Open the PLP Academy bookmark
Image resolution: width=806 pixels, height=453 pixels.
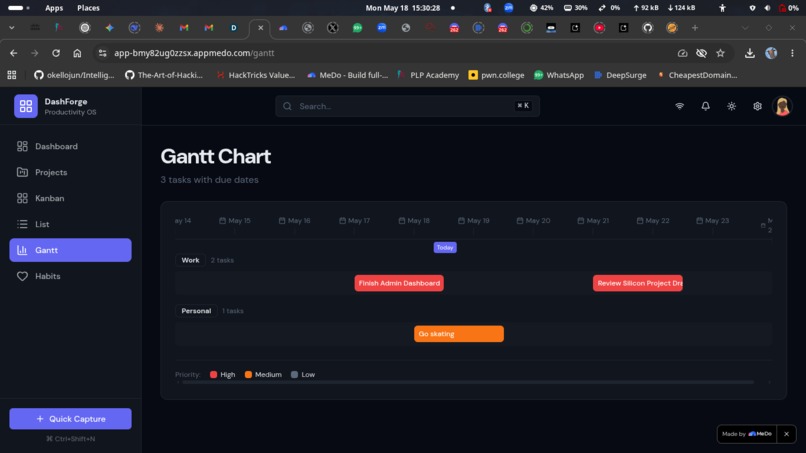[428, 75]
